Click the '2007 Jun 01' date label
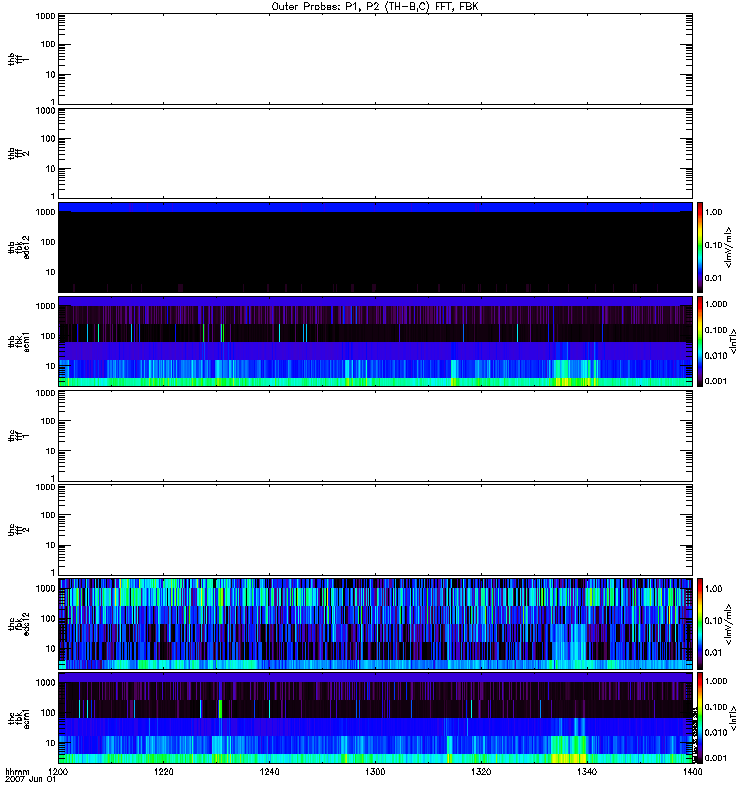Screen dimensions: 750x800 click(30, 779)
